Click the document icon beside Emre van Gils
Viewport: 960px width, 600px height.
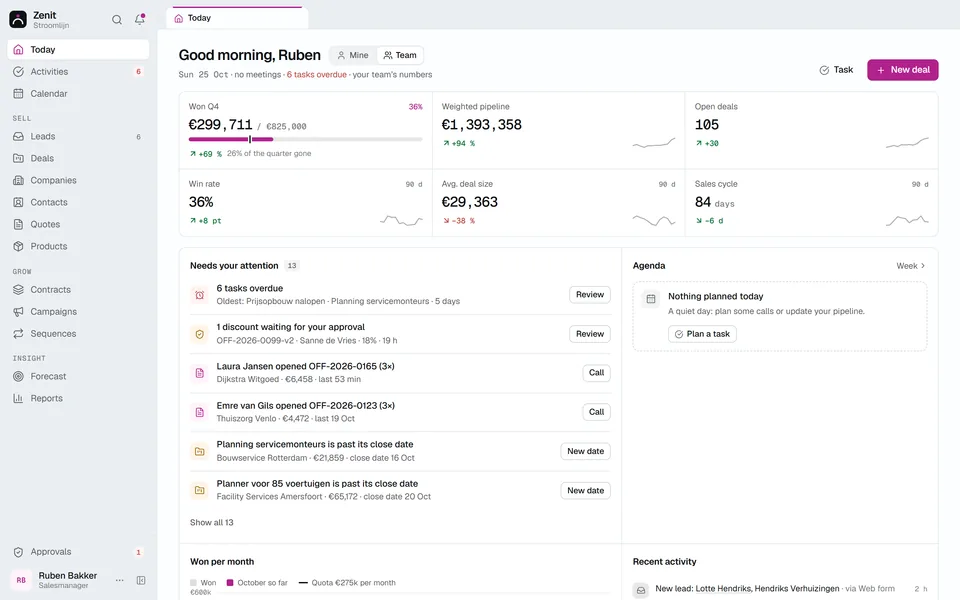click(x=200, y=413)
